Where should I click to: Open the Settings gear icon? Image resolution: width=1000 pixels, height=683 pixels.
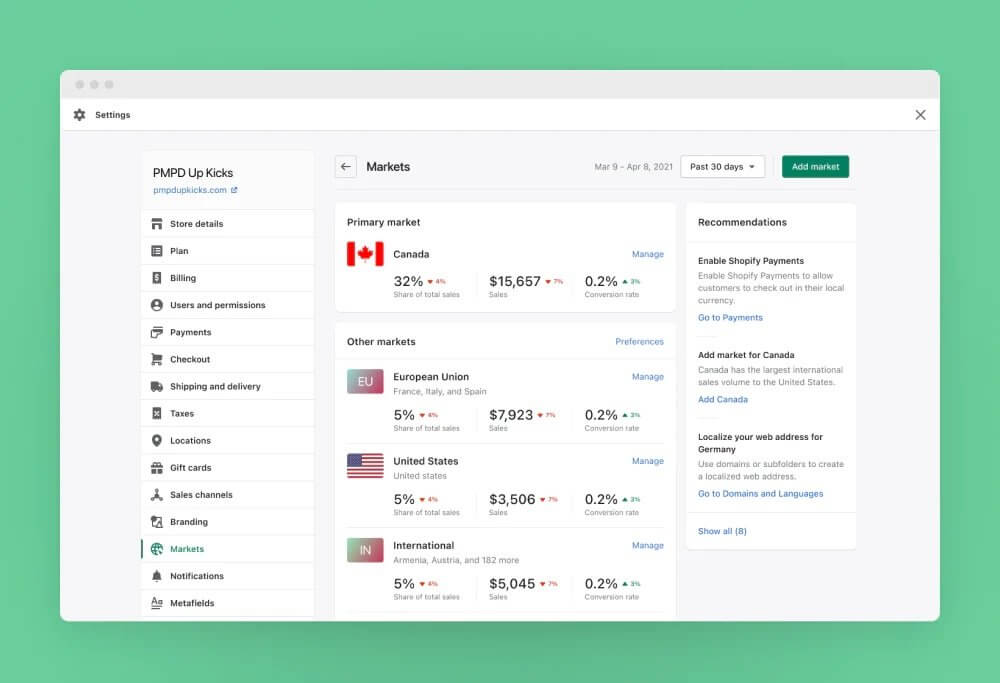pos(79,115)
